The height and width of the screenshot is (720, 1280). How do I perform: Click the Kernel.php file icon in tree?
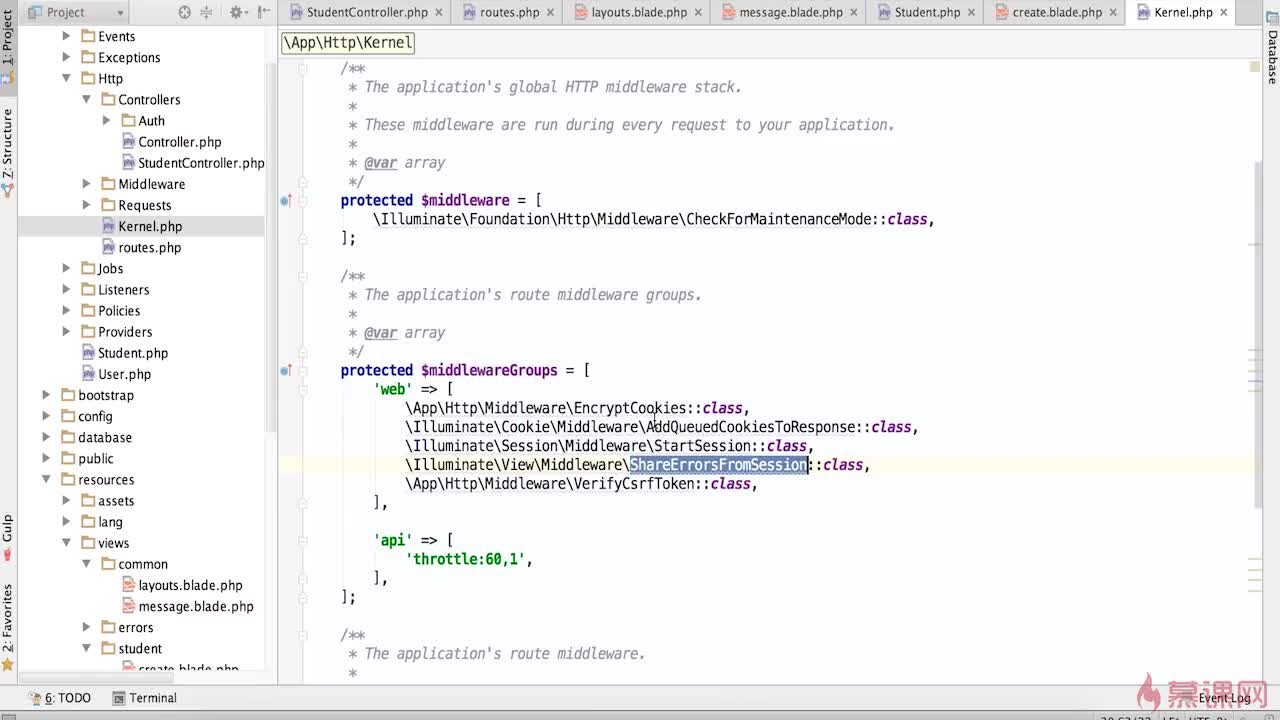point(109,226)
